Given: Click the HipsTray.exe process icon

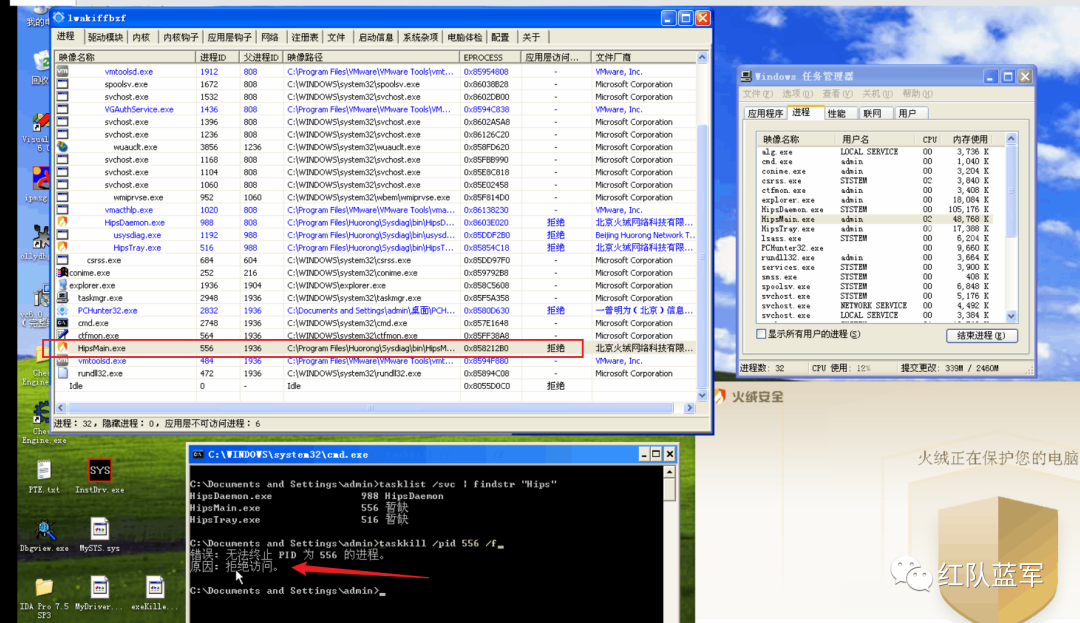Looking at the screenshot, I should click(63, 247).
